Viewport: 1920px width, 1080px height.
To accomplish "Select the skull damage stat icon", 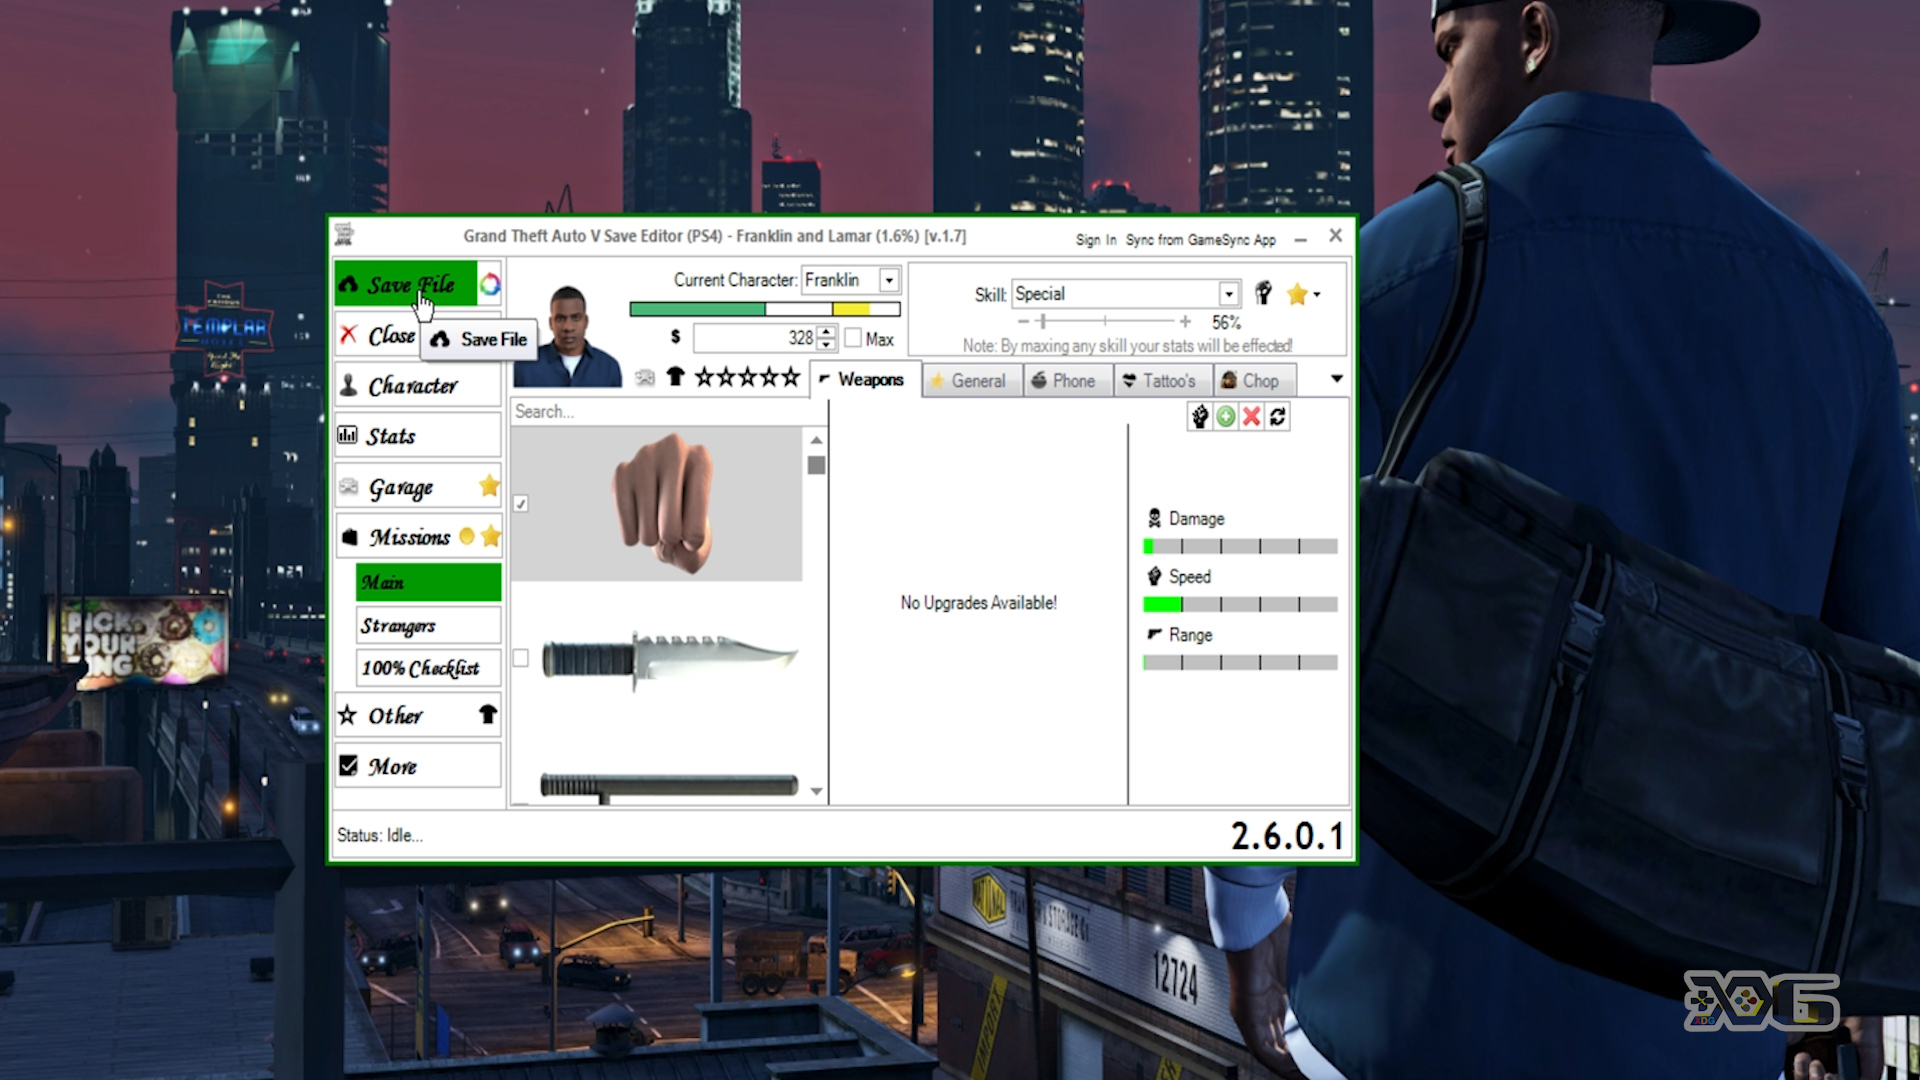I will pyautogui.click(x=1154, y=518).
